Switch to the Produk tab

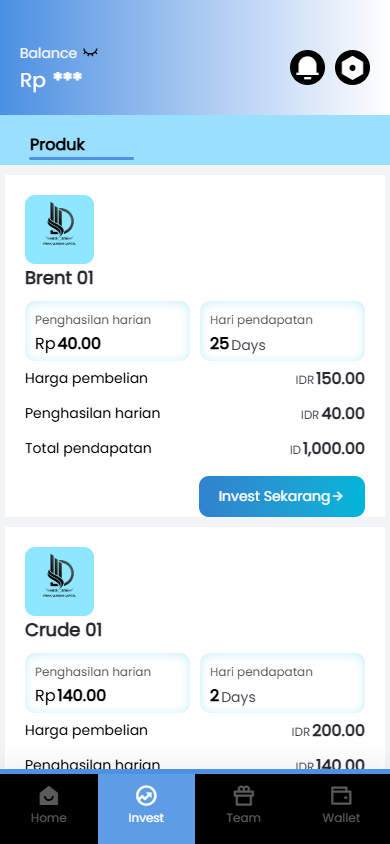point(58,144)
